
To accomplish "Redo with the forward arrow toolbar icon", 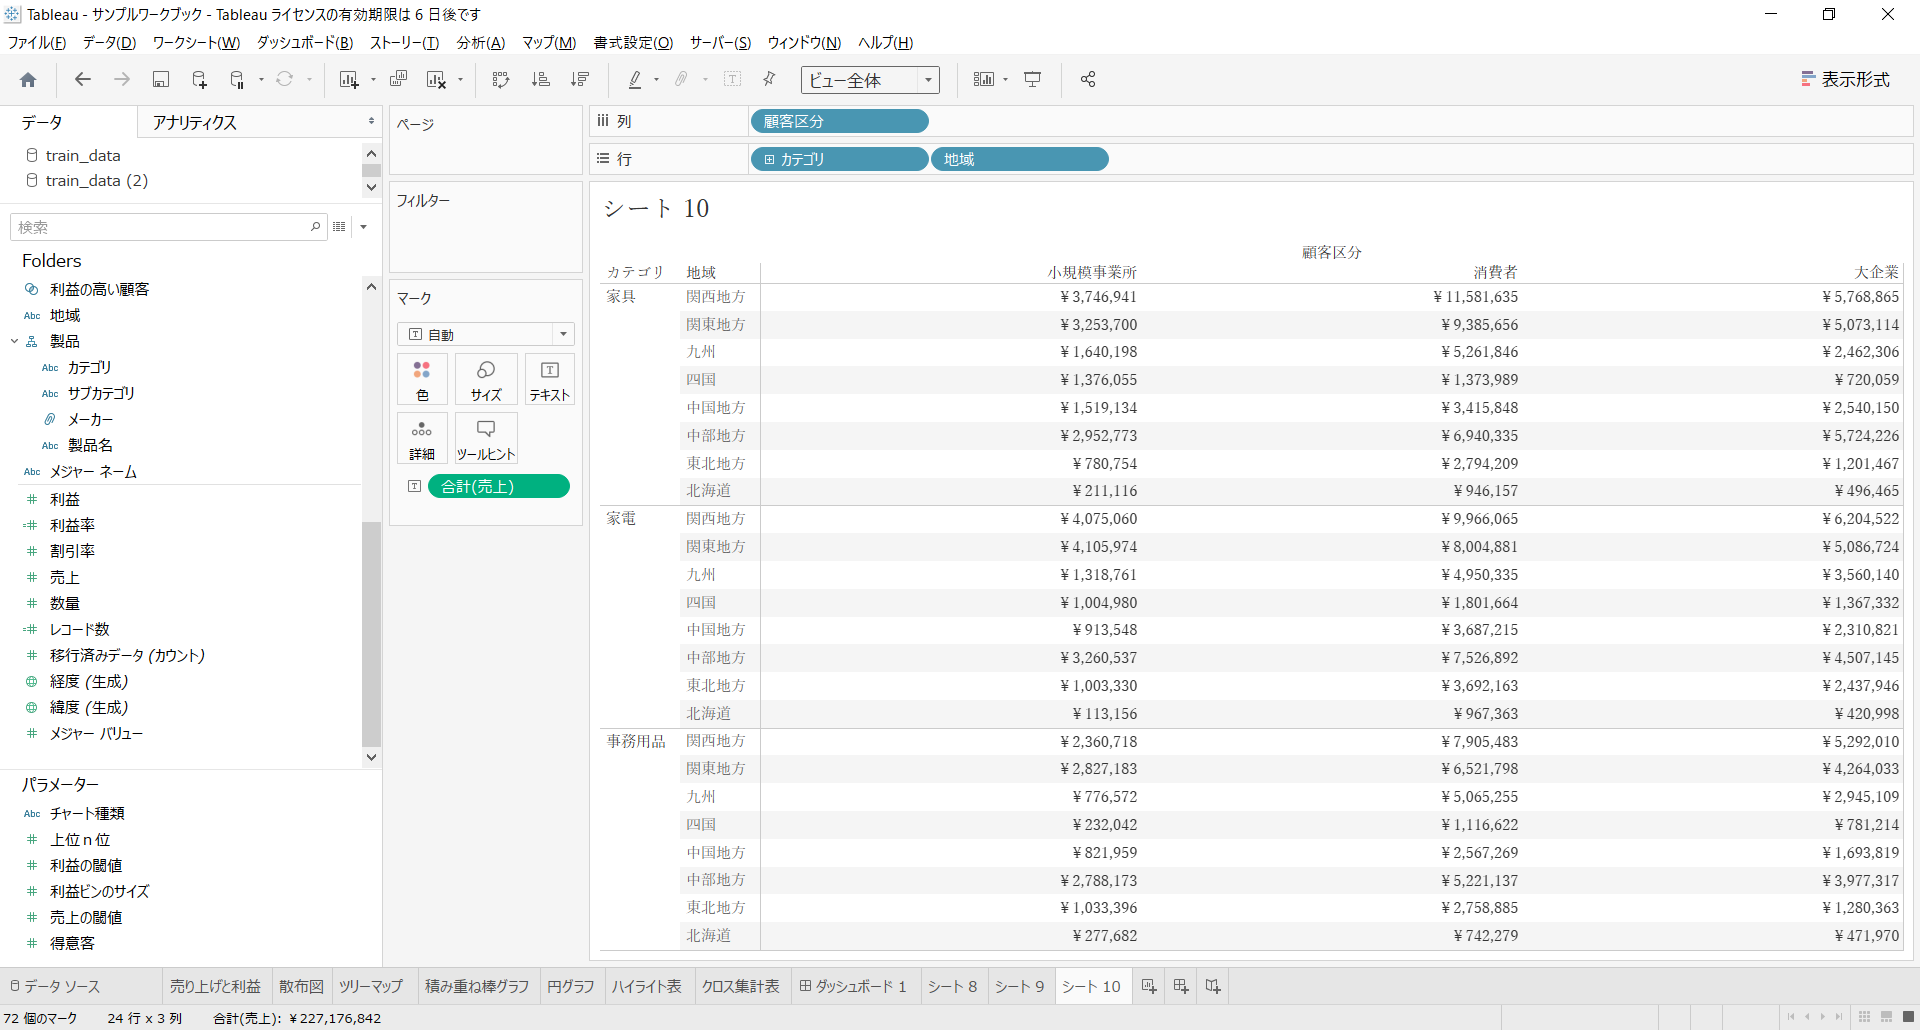I will click(x=122, y=80).
